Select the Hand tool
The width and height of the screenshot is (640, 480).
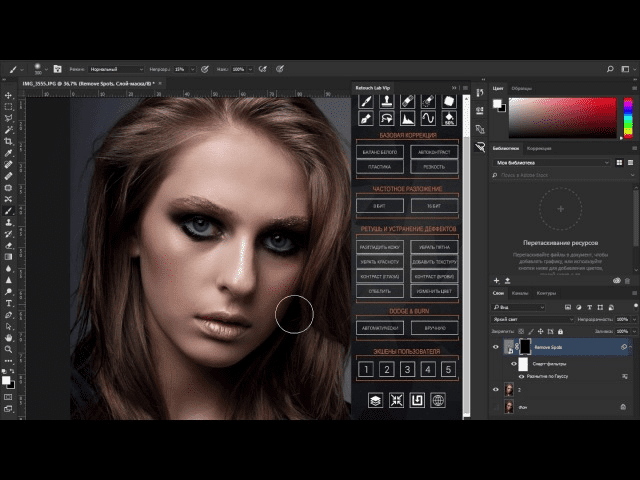tap(8, 338)
